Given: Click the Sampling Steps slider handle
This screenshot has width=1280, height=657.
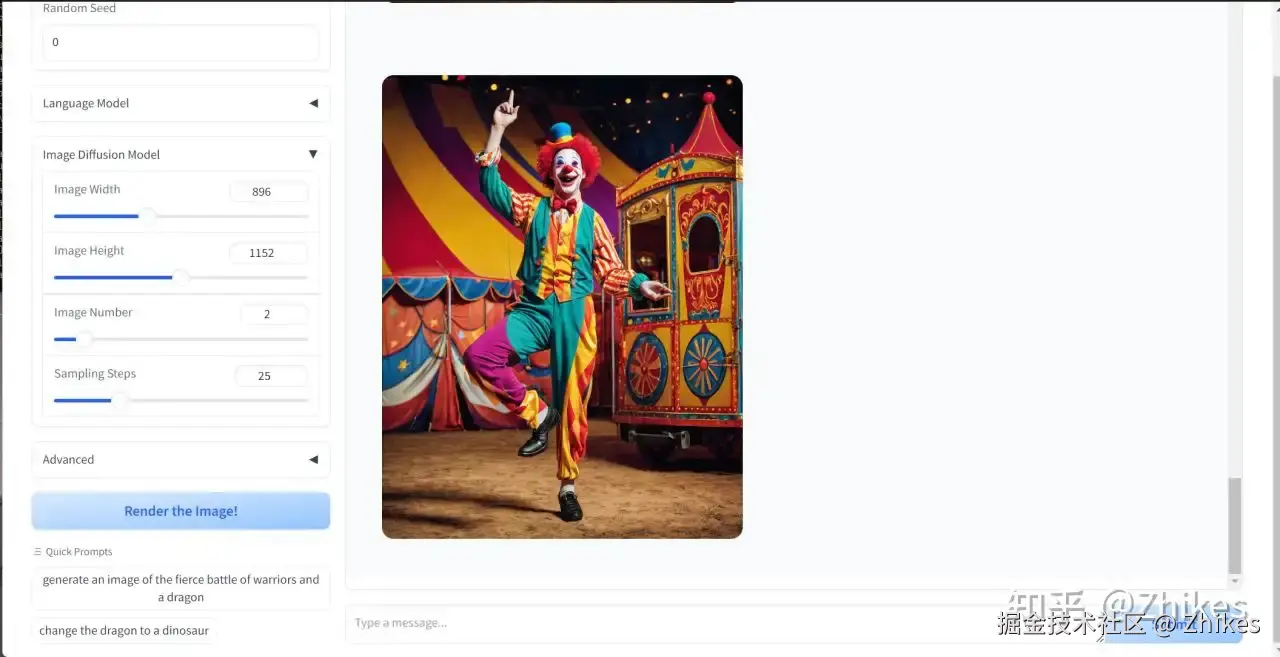Looking at the screenshot, I should pyautogui.click(x=119, y=400).
